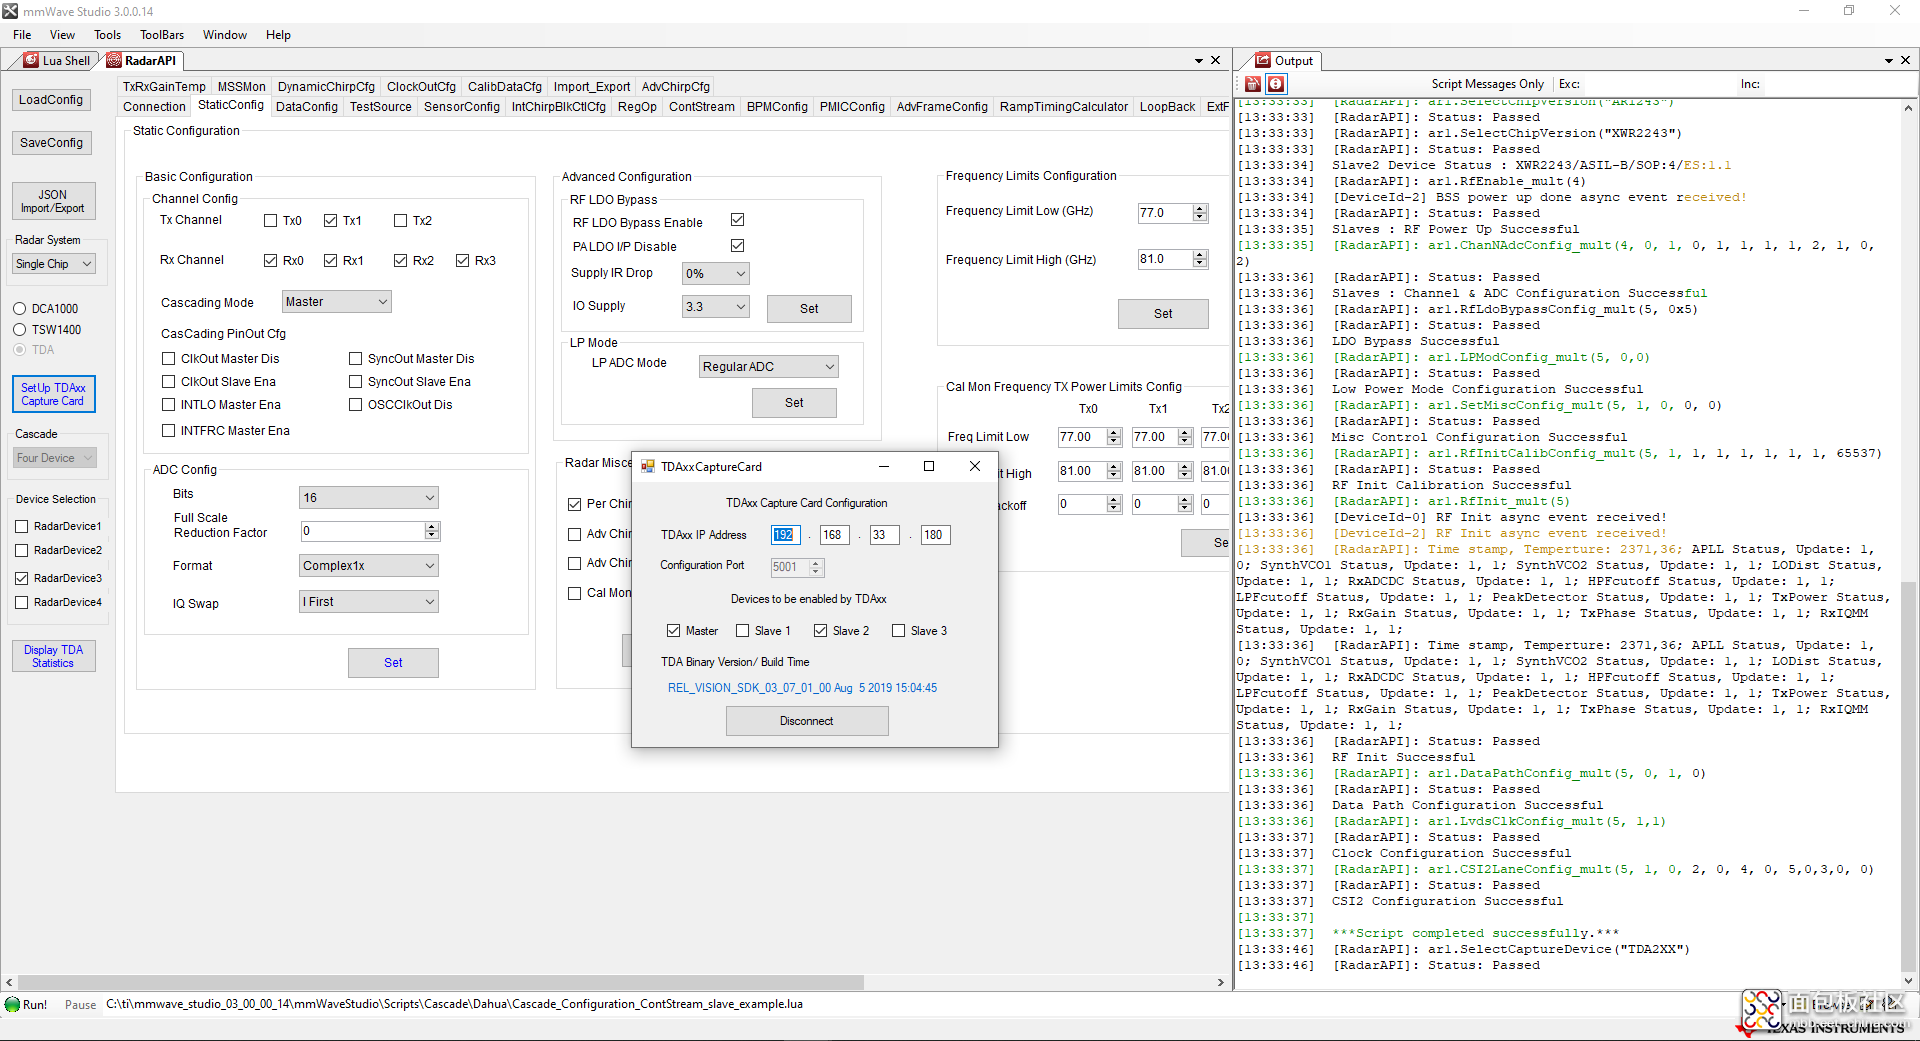Click Set under ADC Config

[x=393, y=663]
